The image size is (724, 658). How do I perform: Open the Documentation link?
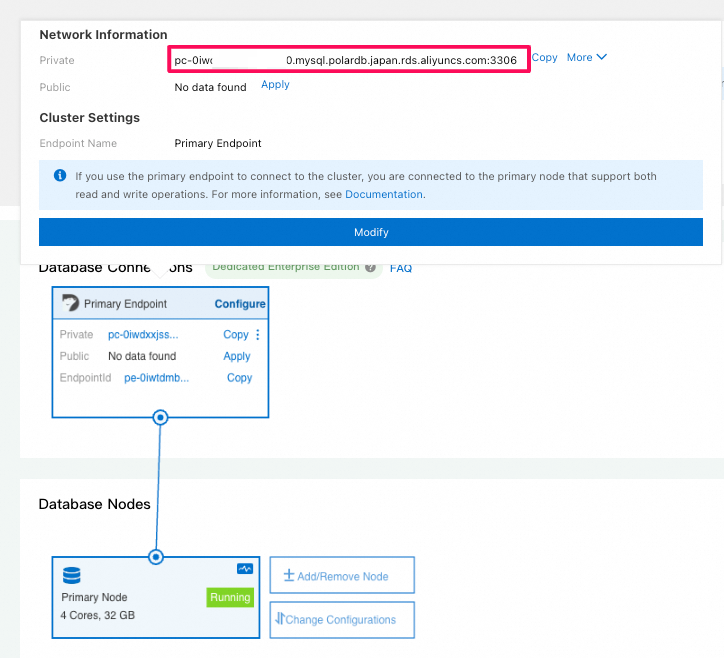[x=384, y=194]
